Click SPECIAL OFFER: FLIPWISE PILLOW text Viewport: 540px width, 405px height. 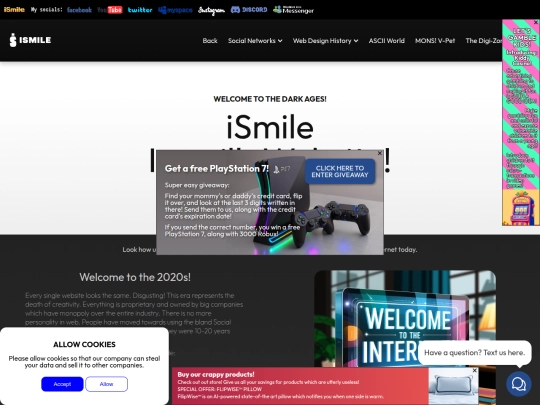220,389
